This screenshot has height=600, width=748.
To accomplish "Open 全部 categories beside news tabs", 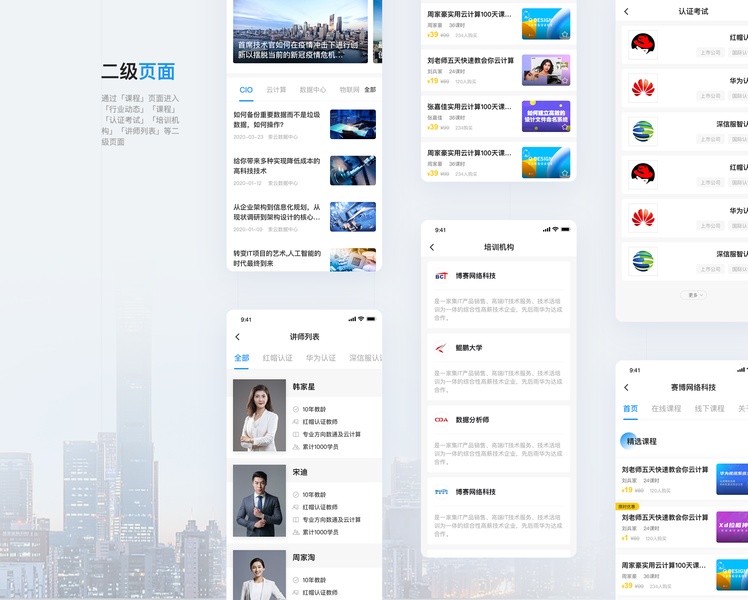I will (x=370, y=90).
